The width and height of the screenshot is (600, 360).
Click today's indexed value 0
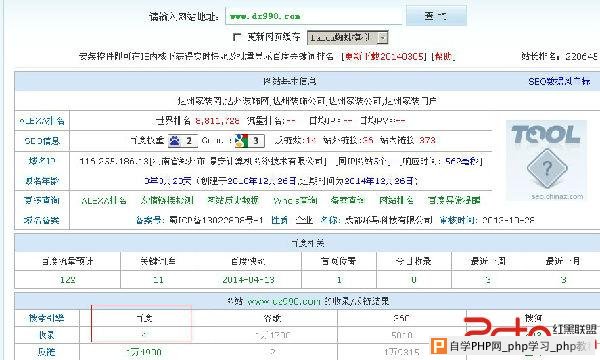click(x=414, y=280)
